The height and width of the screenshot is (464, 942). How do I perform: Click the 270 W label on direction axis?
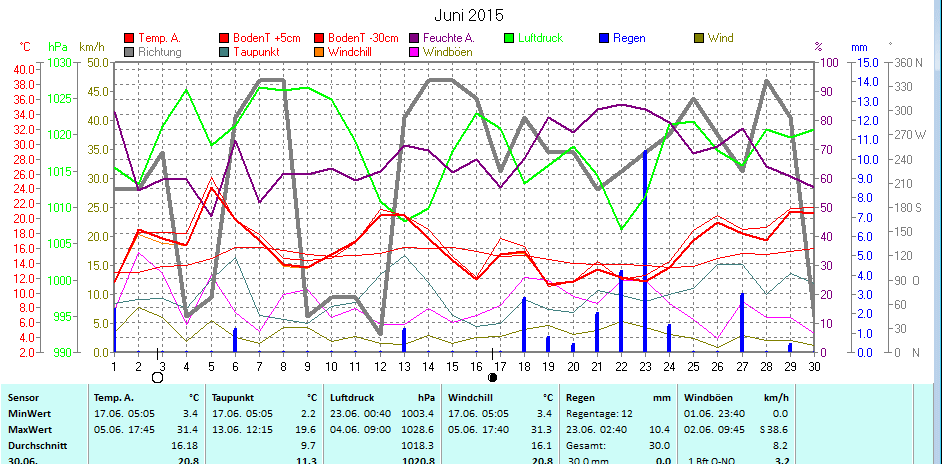click(x=910, y=135)
